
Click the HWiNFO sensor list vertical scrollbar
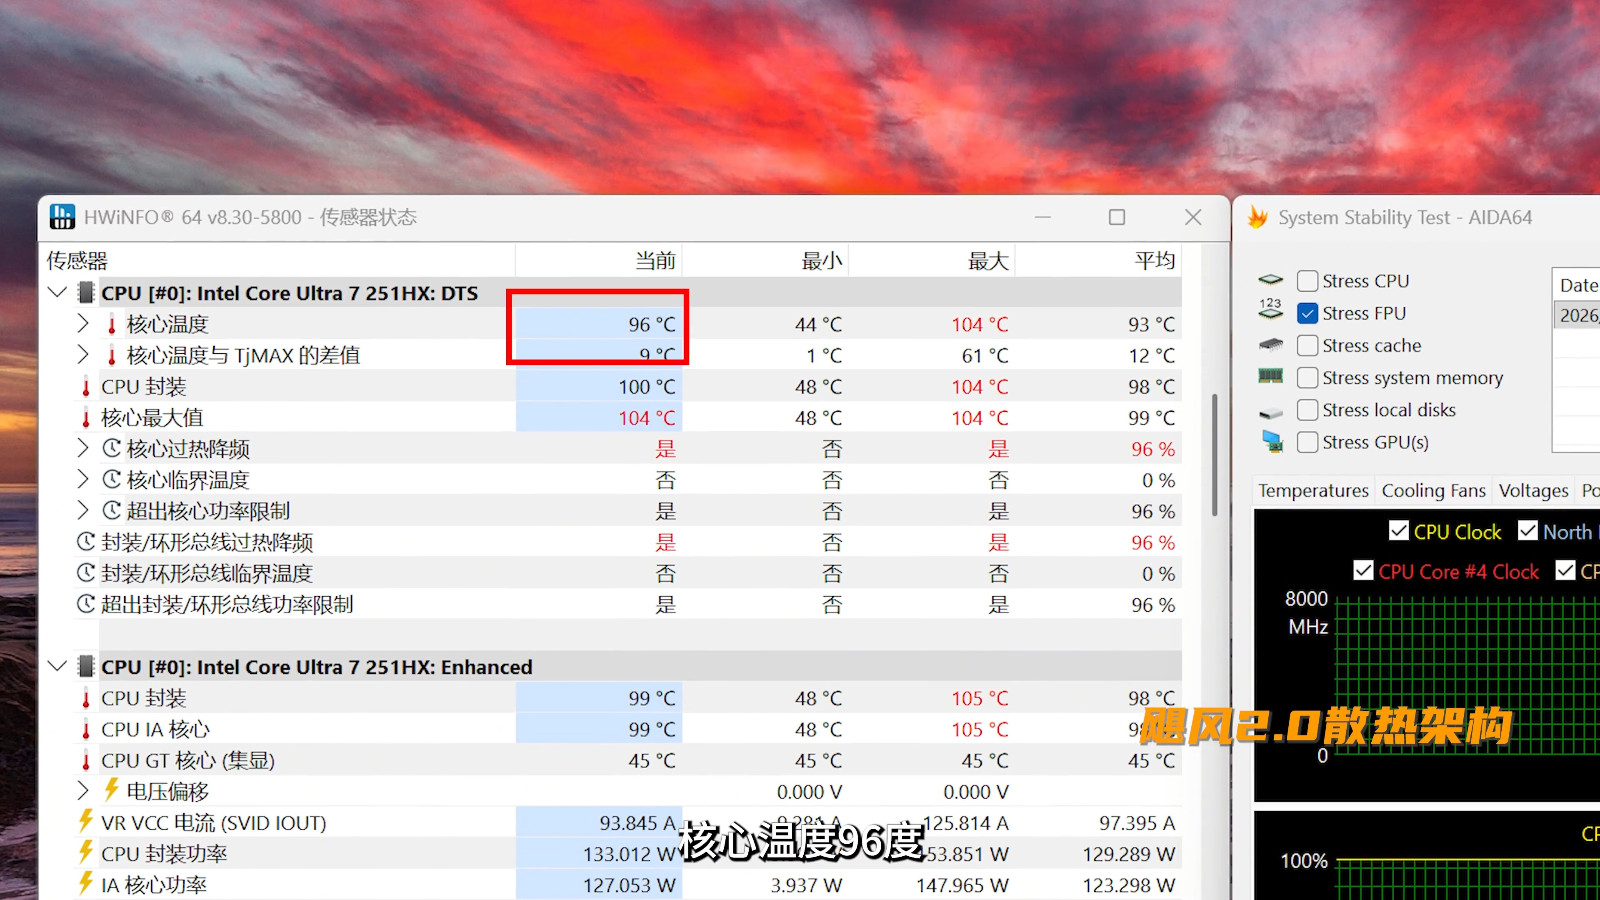click(1215, 455)
